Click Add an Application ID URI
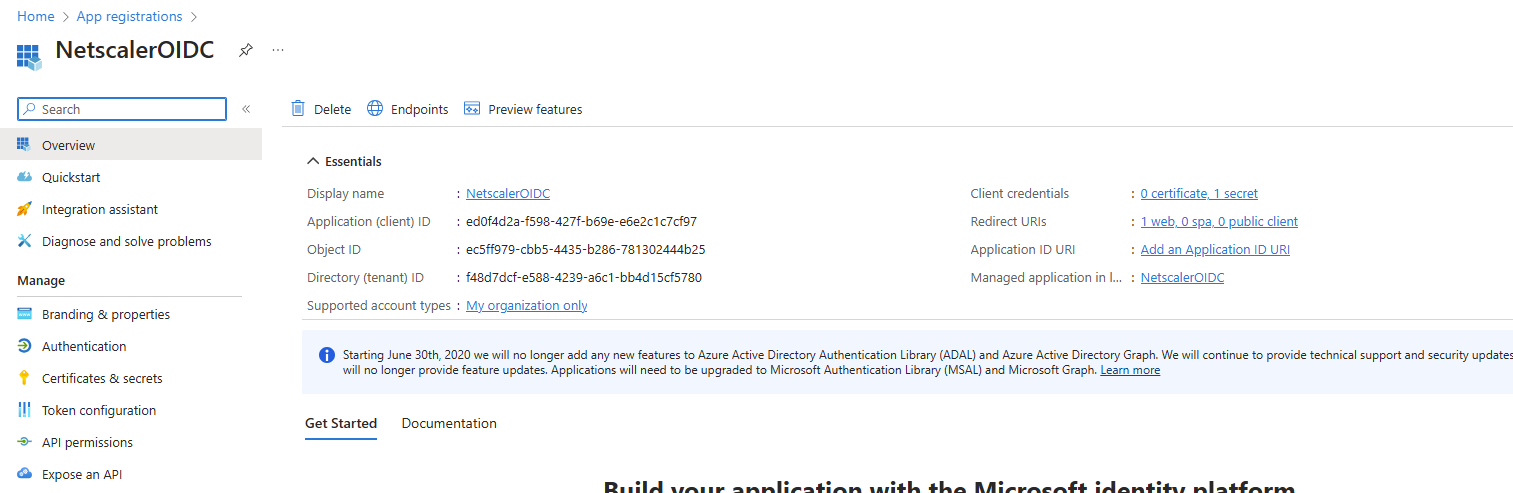1513x493 pixels. (1215, 249)
